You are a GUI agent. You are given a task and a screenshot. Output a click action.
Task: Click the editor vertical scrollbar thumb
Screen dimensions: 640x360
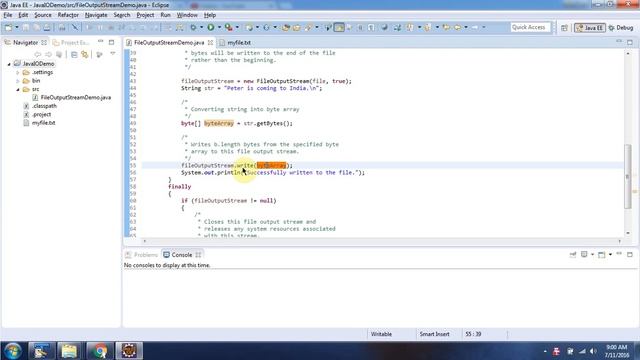(x=628, y=177)
